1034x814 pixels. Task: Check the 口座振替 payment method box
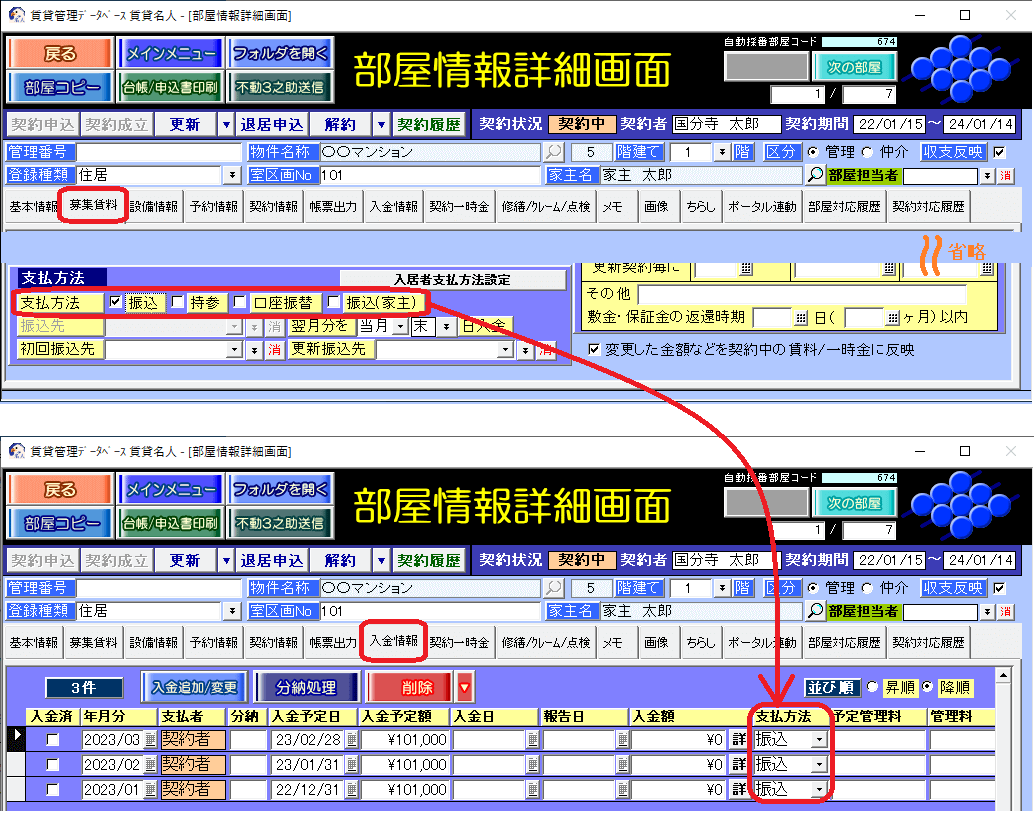(x=239, y=302)
